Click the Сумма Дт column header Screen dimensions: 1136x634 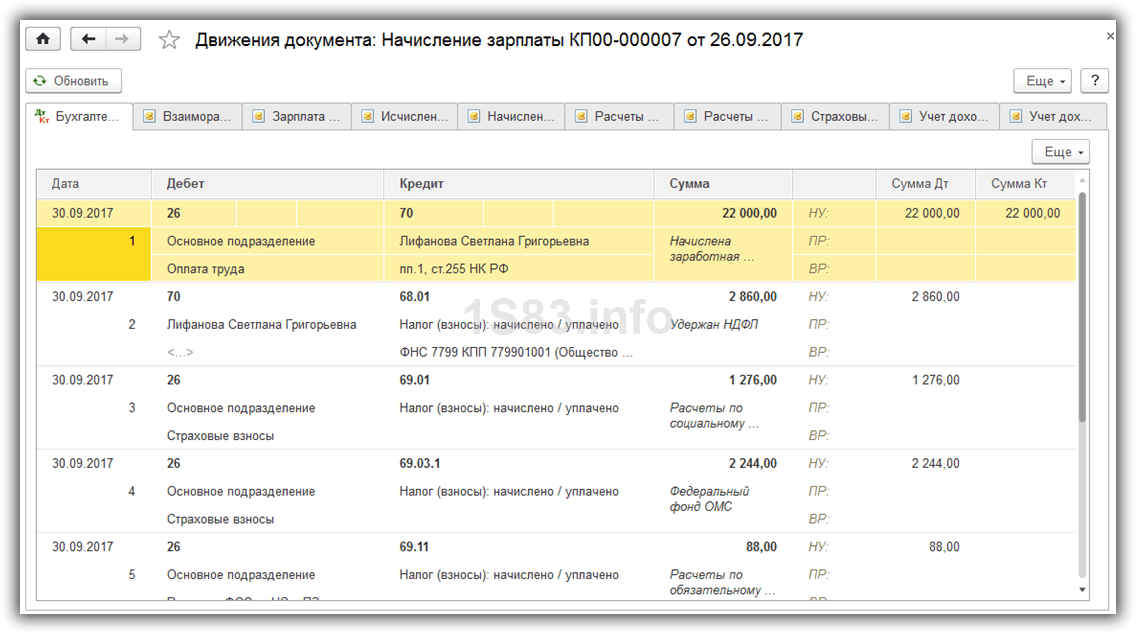pyautogui.click(x=925, y=184)
